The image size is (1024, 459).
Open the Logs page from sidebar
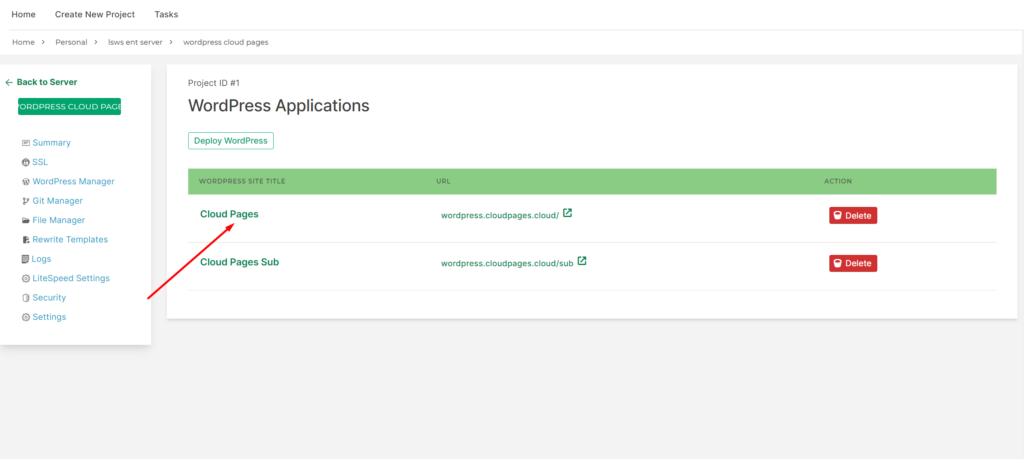pyautogui.click(x=41, y=259)
